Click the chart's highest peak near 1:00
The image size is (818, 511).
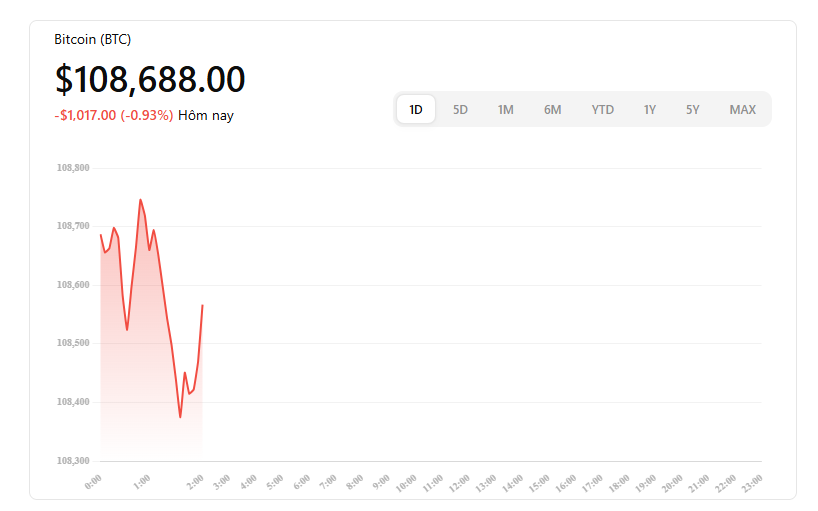[140, 200]
